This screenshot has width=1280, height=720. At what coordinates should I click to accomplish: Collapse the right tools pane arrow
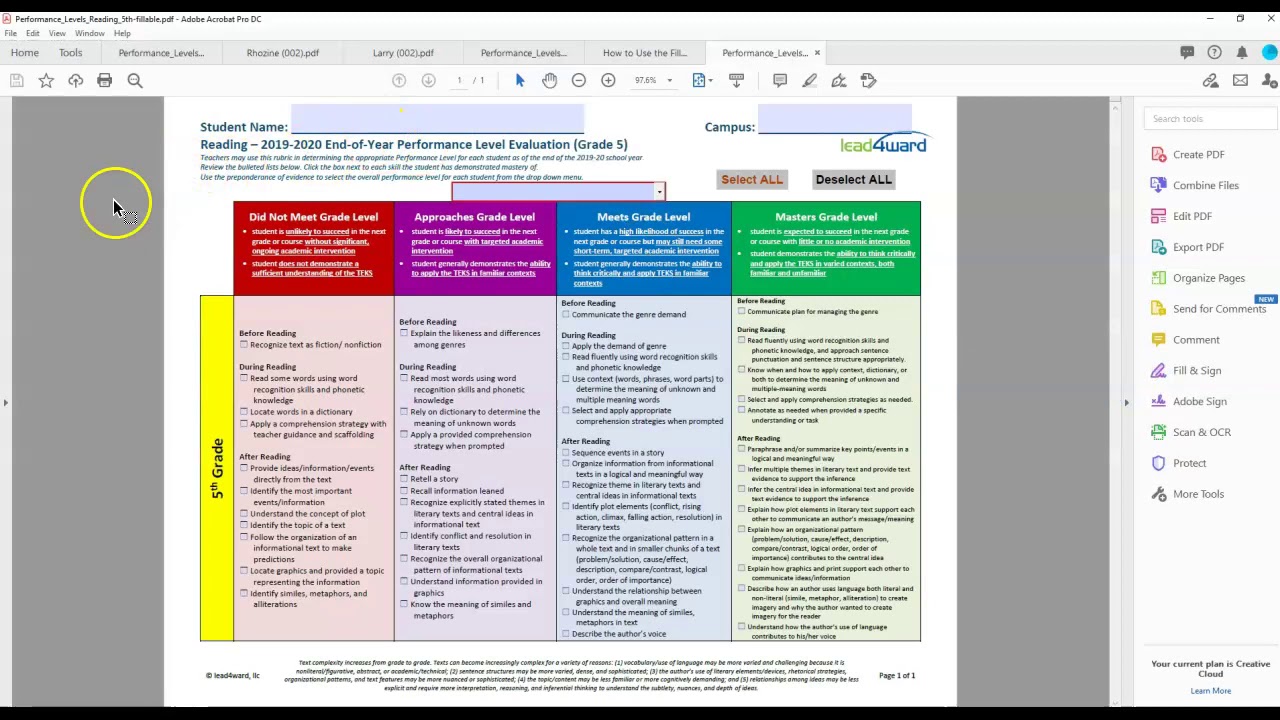pos(1126,403)
